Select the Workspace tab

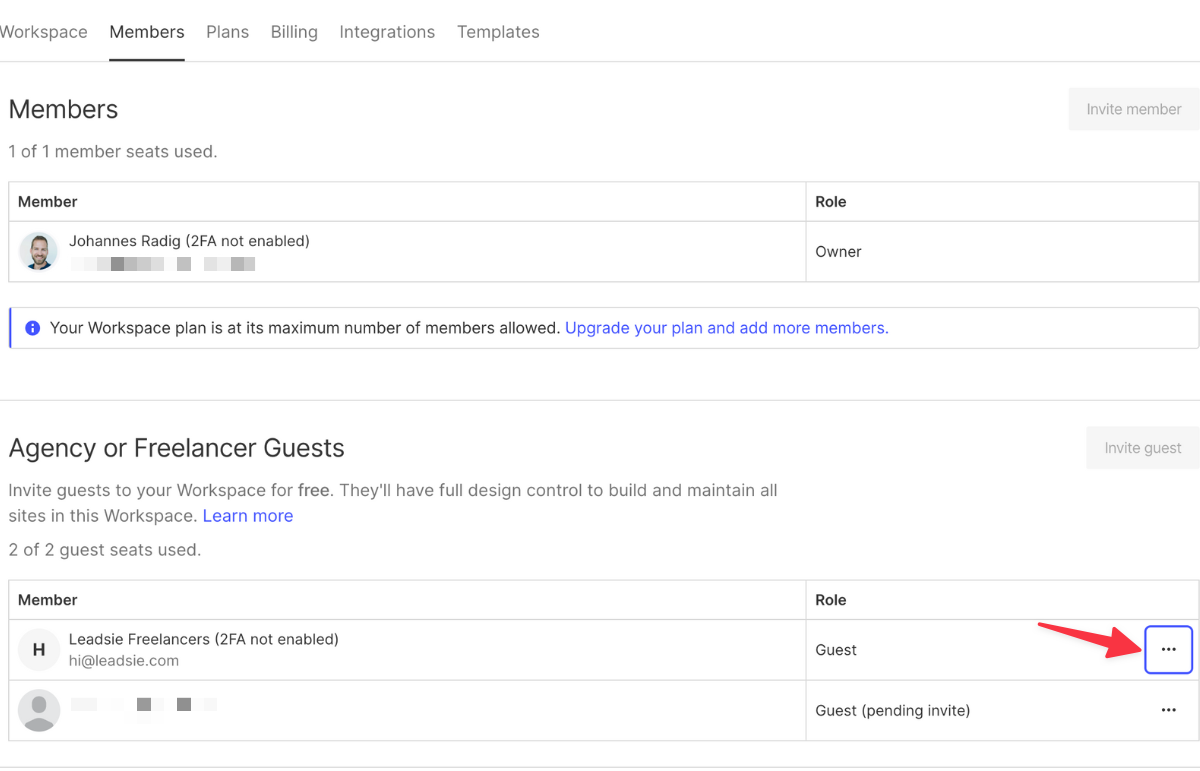pyautogui.click(x=43, y=31)
